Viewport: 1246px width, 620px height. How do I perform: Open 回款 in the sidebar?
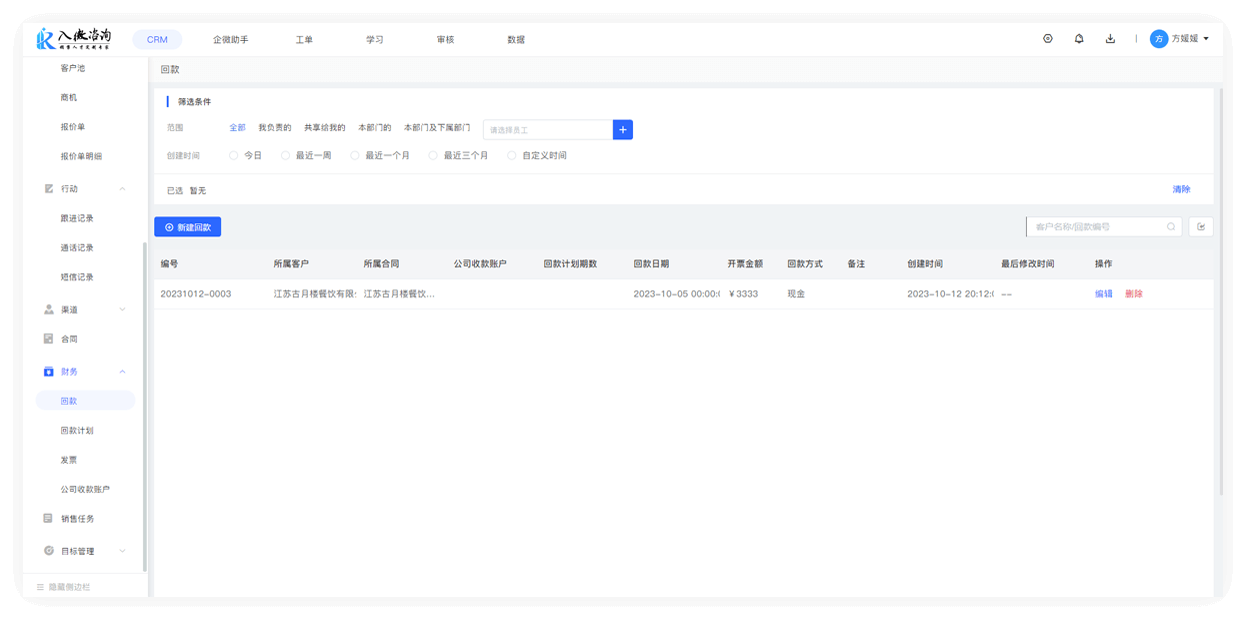(85, 401)
